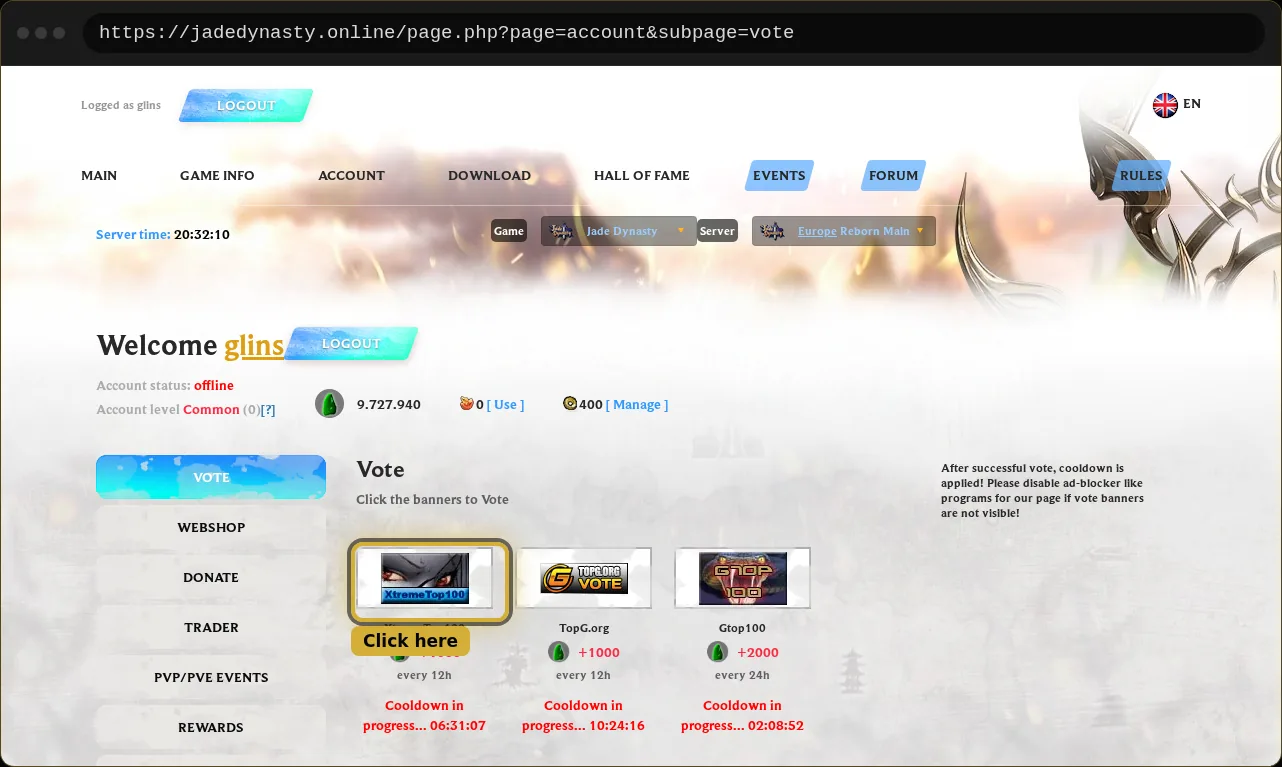Image resolution: width=1282 pixels, height=767 pixels.
Task: Click the +2000 reward value
Action: (x=758, y=653)
